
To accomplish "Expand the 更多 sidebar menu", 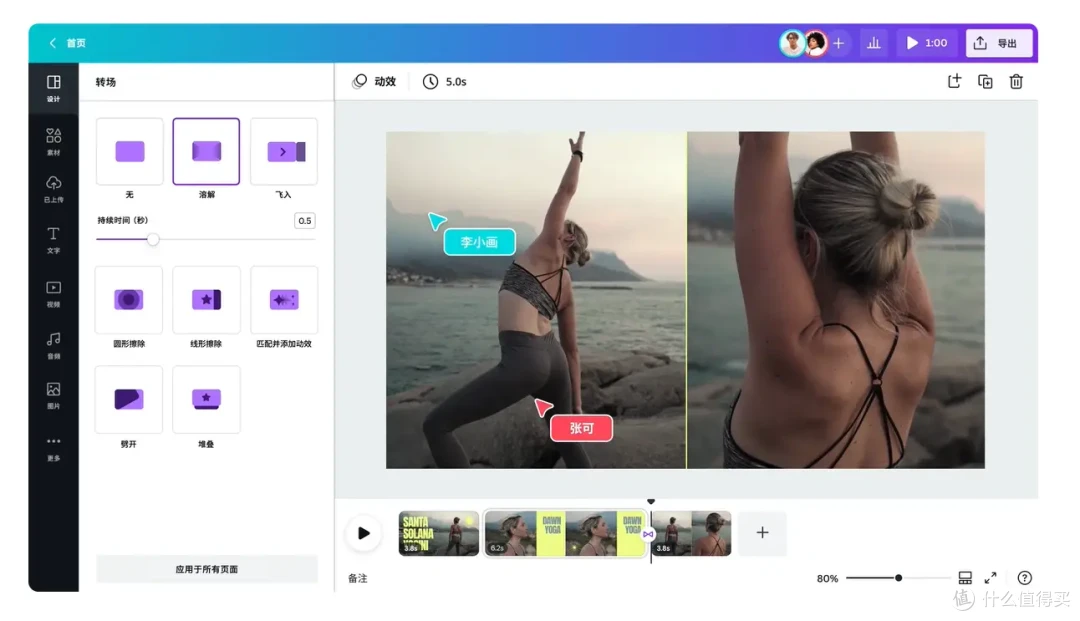I will (x=53, y=446).
